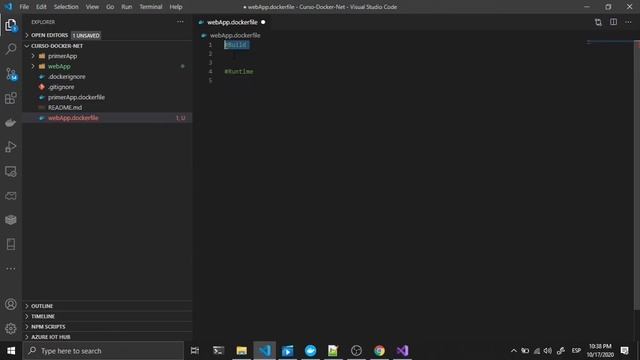Image resolution: width=640 pixels, height=360 pixels.
Task: Select the webApp.dockerfile editor tab
Action: (x=232, y=22)
